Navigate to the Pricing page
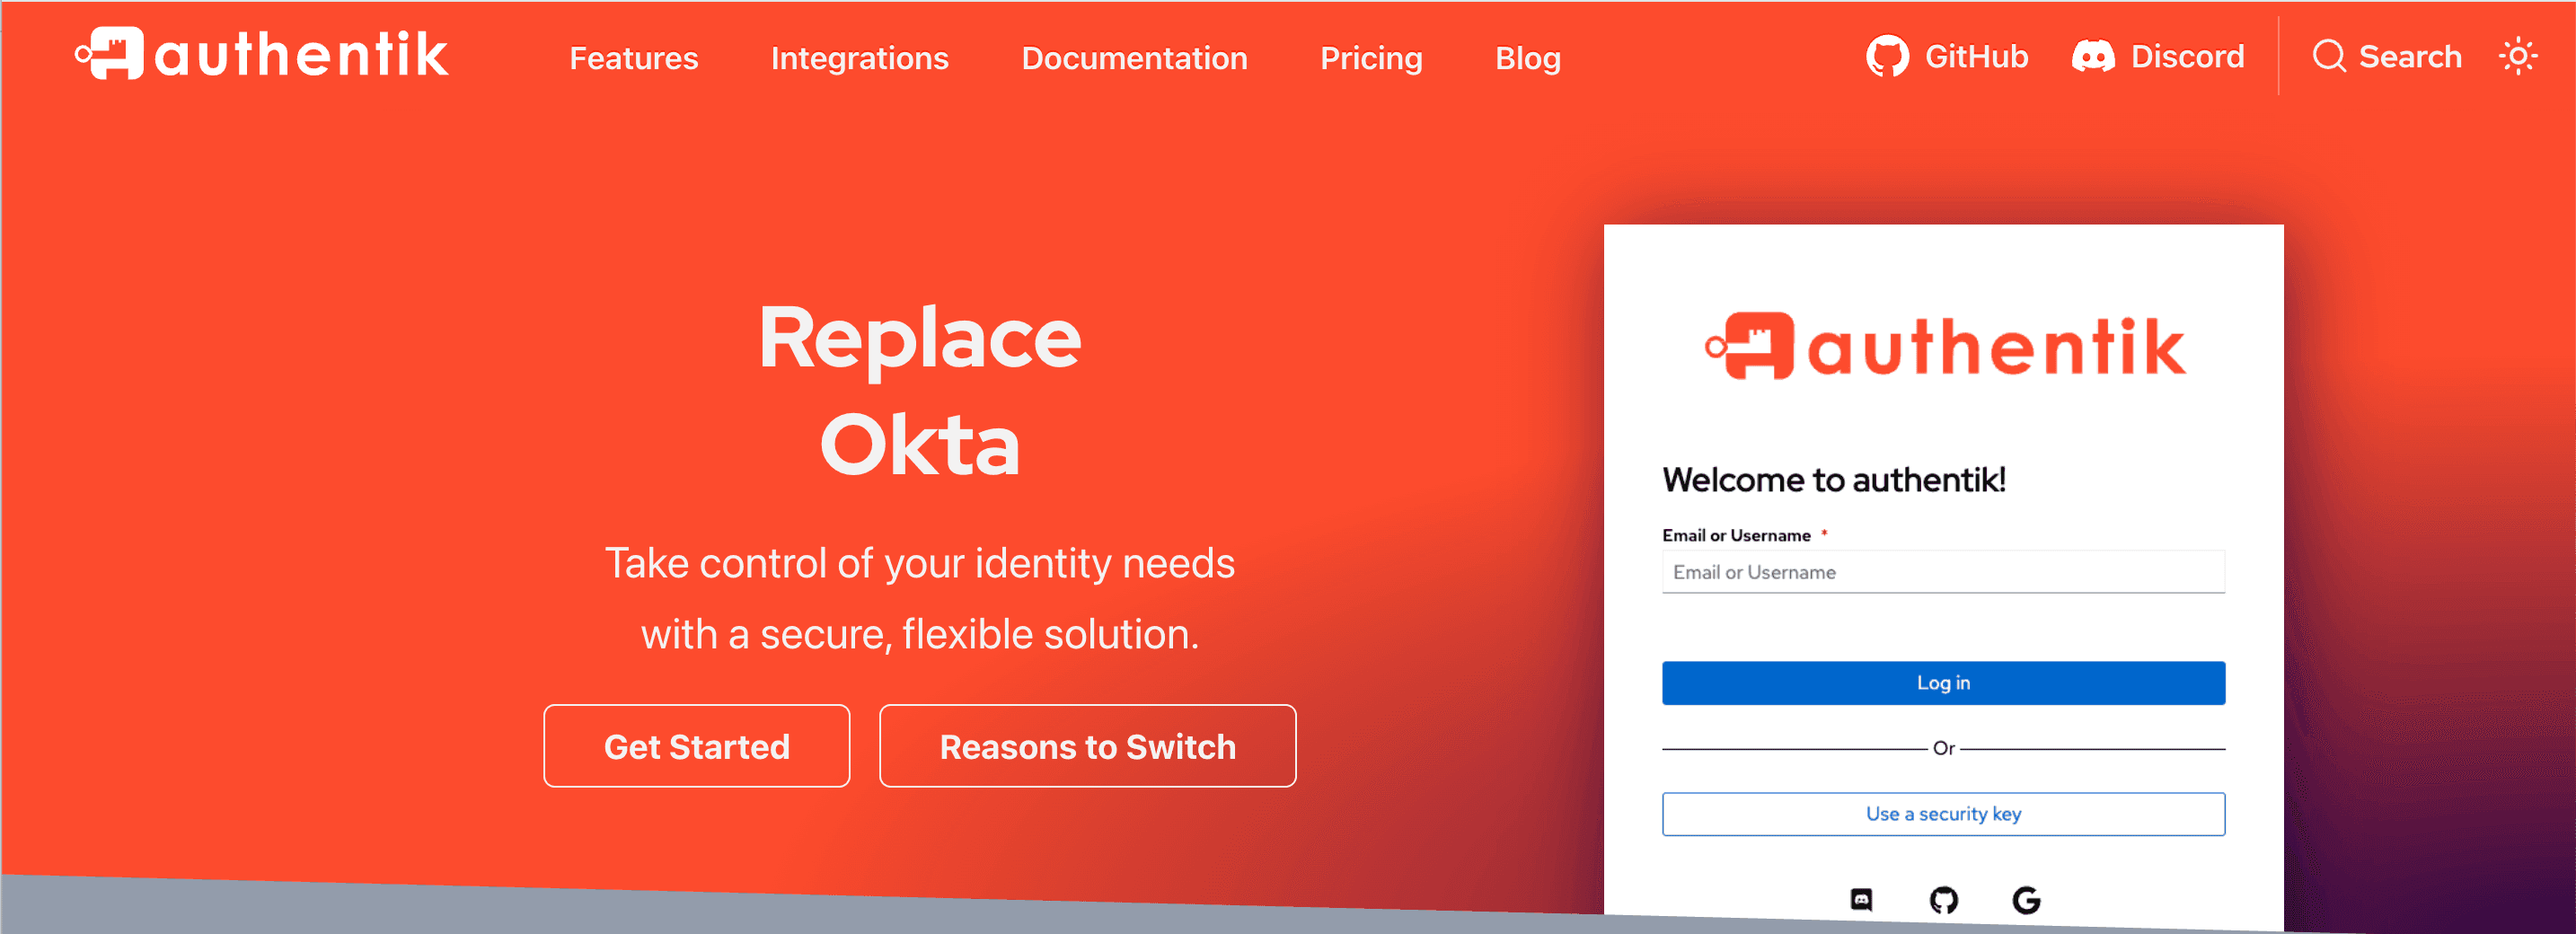This screenshot has width=2576, height=934. coord(1370,59)
